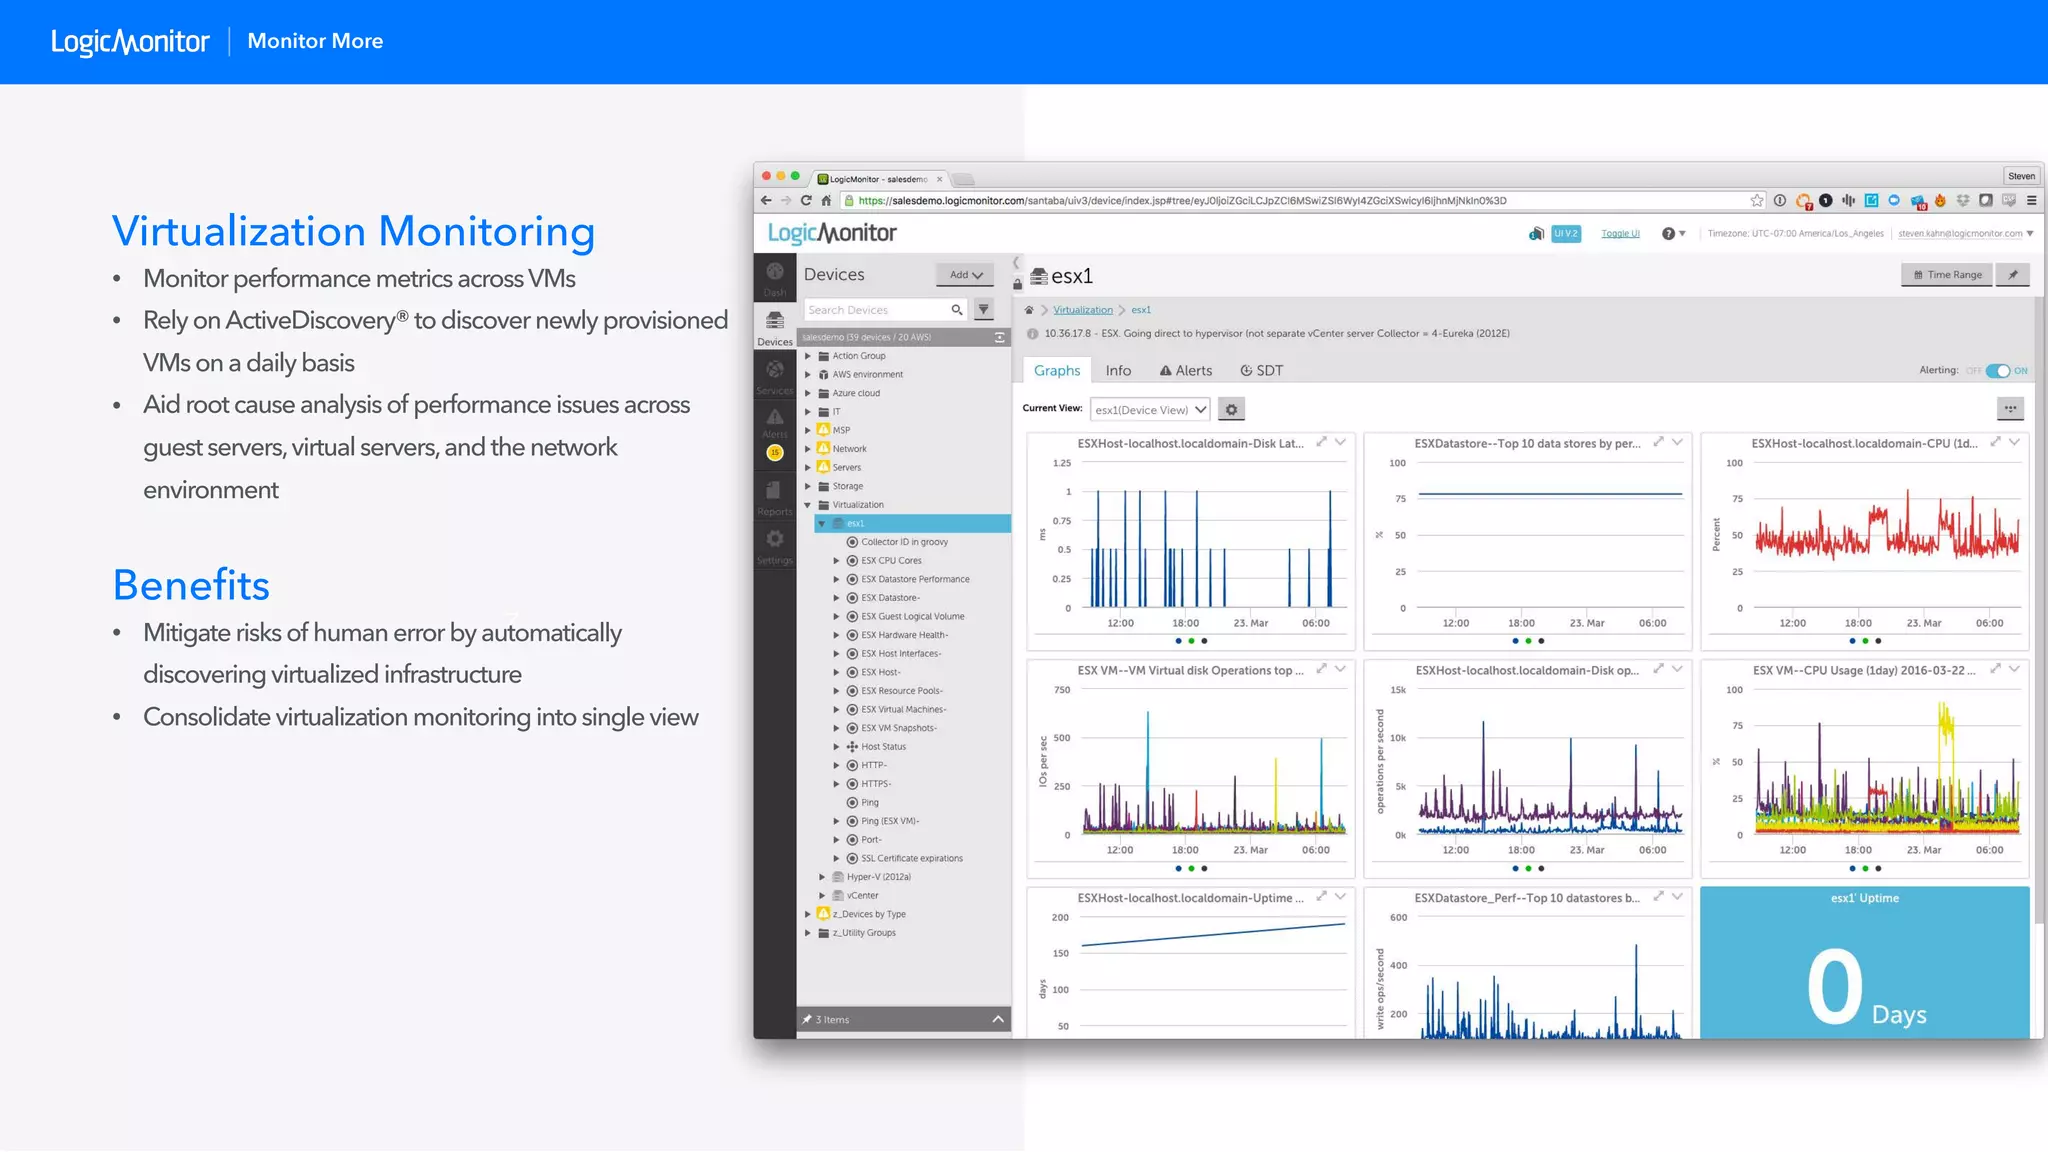Expand the ESX VM CPU Usage graph
This screenshot has height=1152, width=2048.
pos(1996,669)
